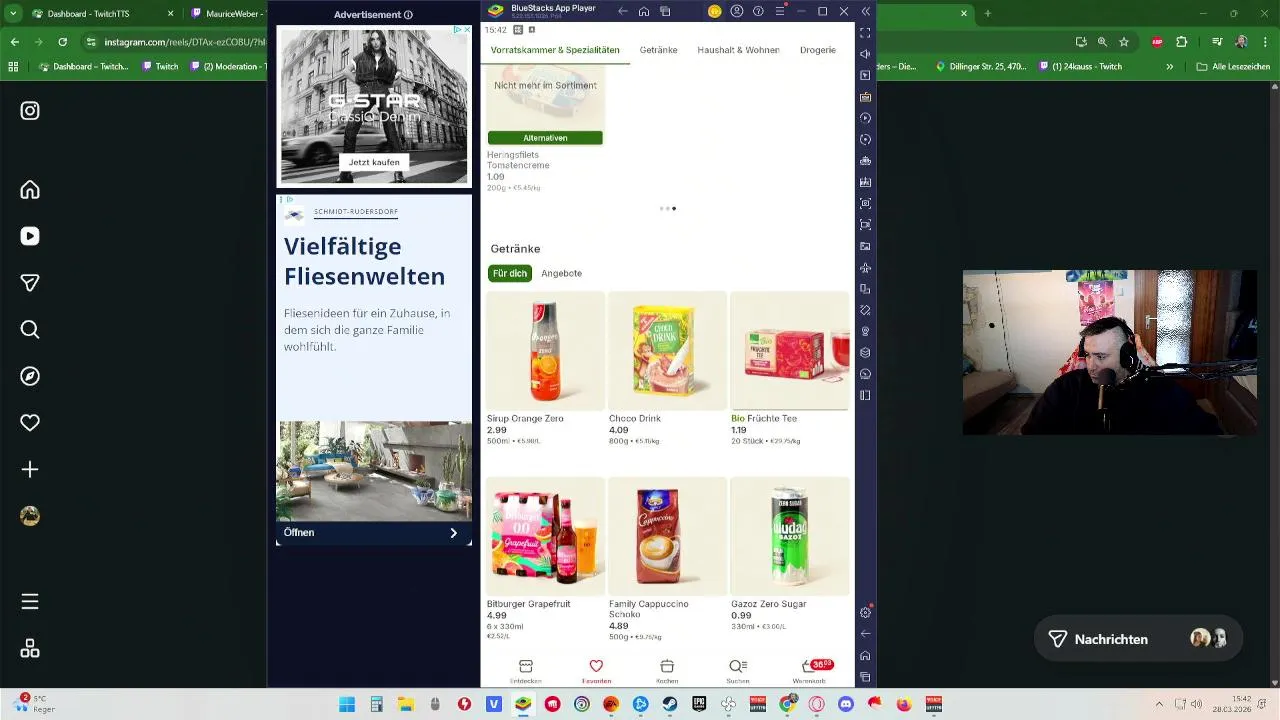1280x720 pixels.
Task: Open Steam from Windows taskbar
Action: (x=670, y=704)
